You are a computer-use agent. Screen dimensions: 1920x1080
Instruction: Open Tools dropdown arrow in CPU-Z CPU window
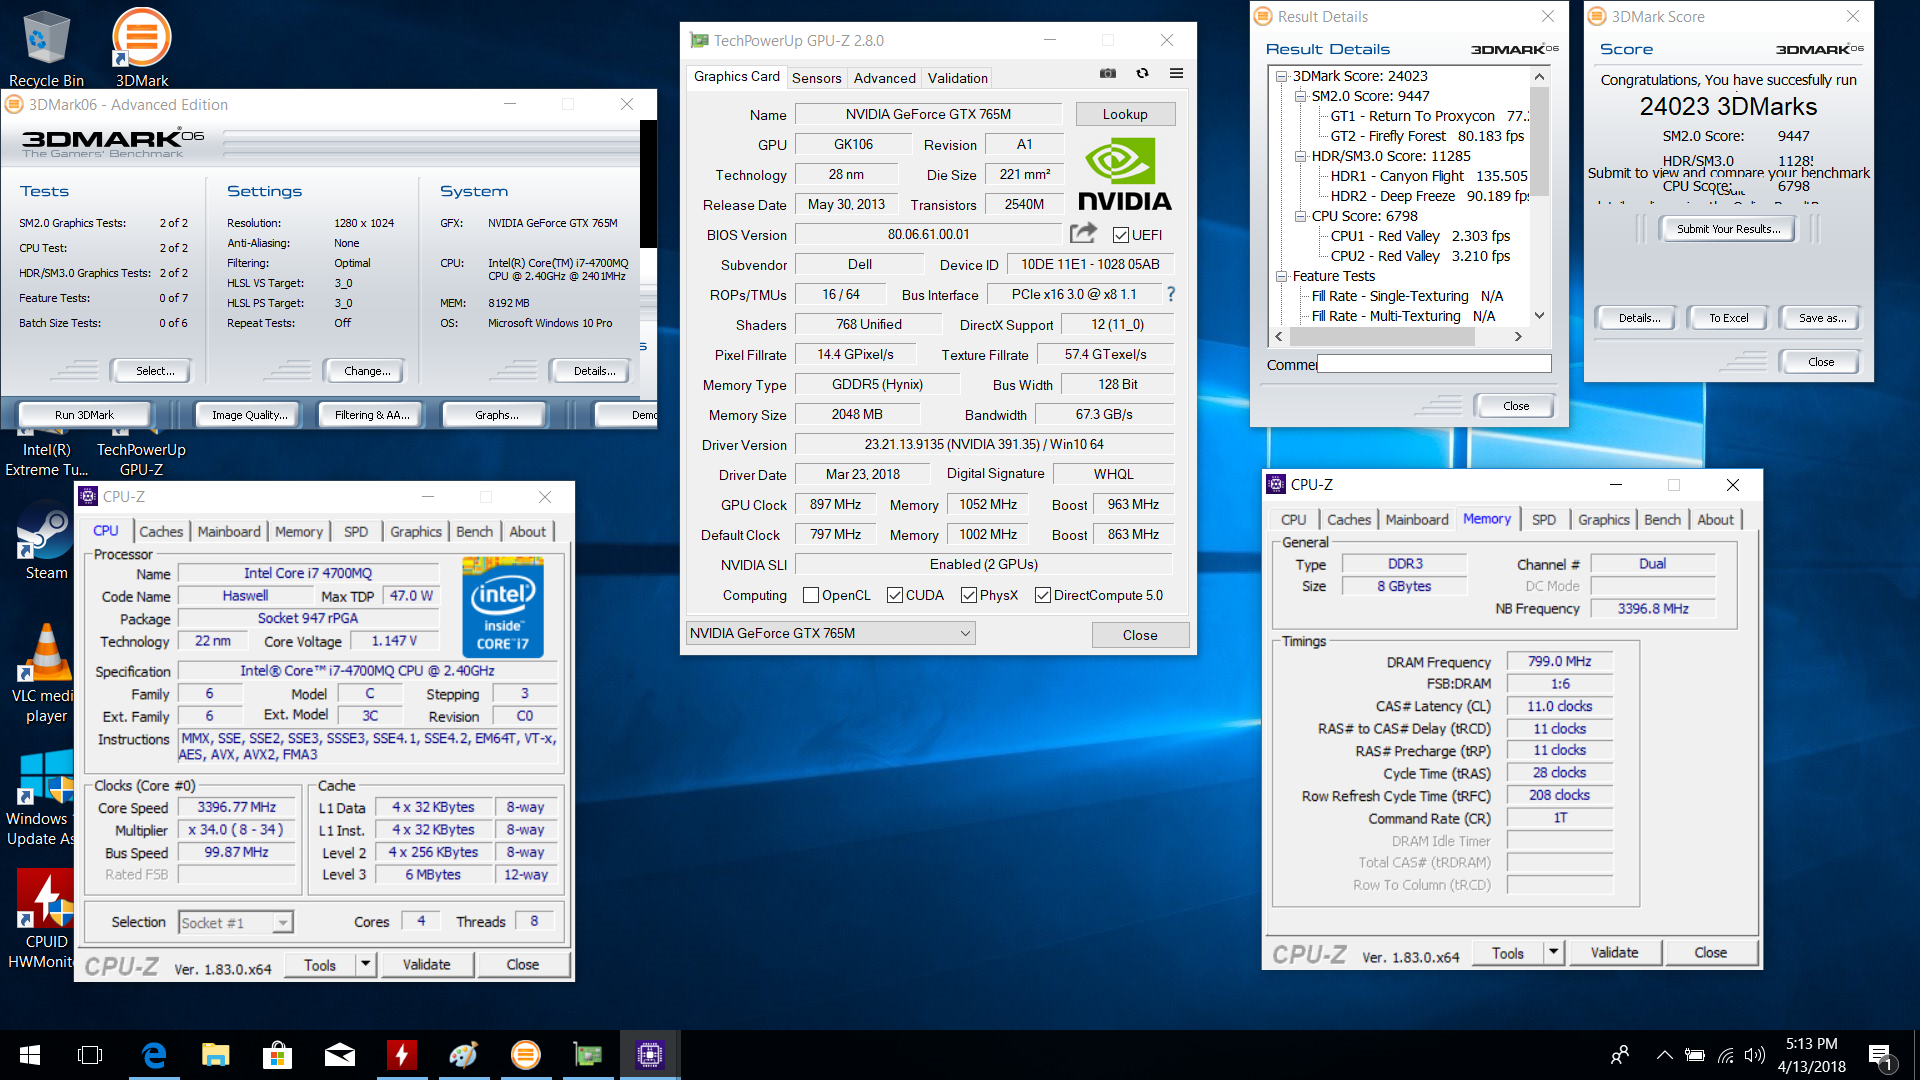(x=366, y=964)
